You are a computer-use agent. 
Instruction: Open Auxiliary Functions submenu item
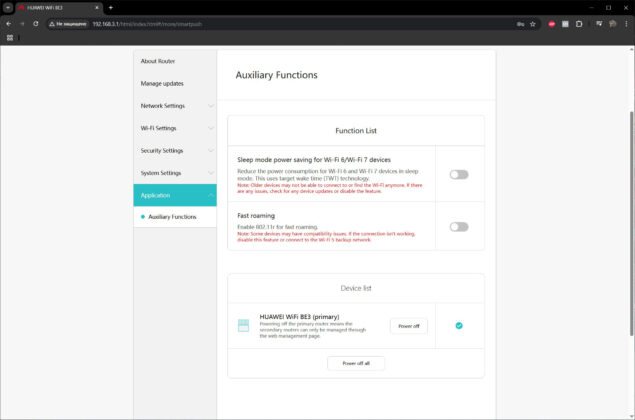point(175,217)
